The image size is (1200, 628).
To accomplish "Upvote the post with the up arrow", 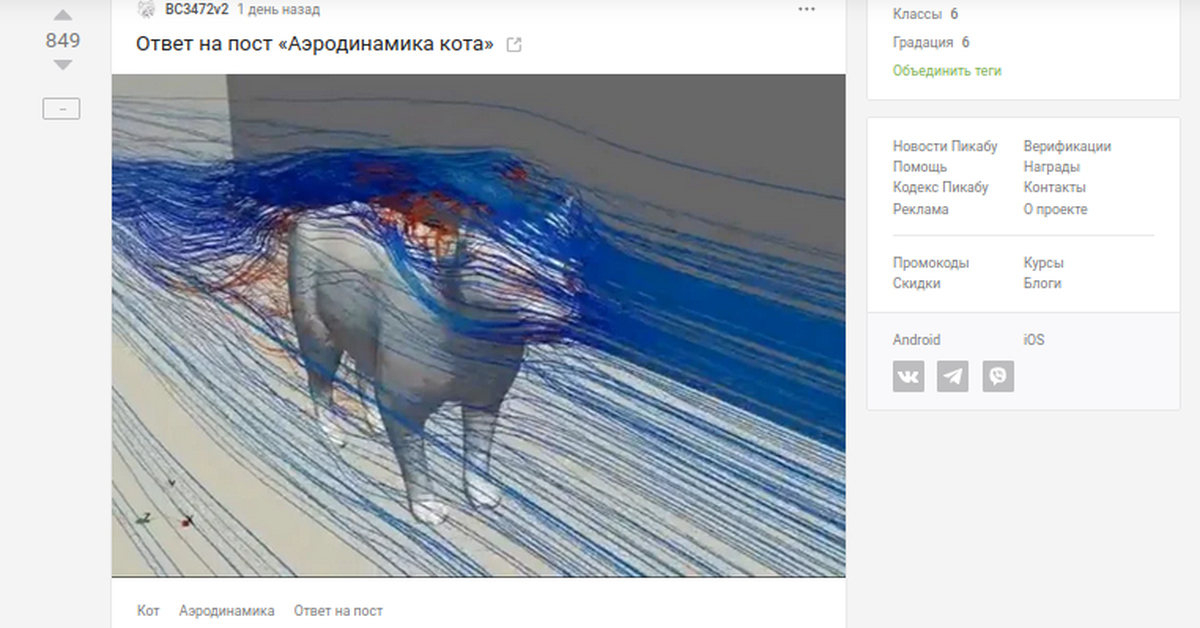I will point(62,16).
